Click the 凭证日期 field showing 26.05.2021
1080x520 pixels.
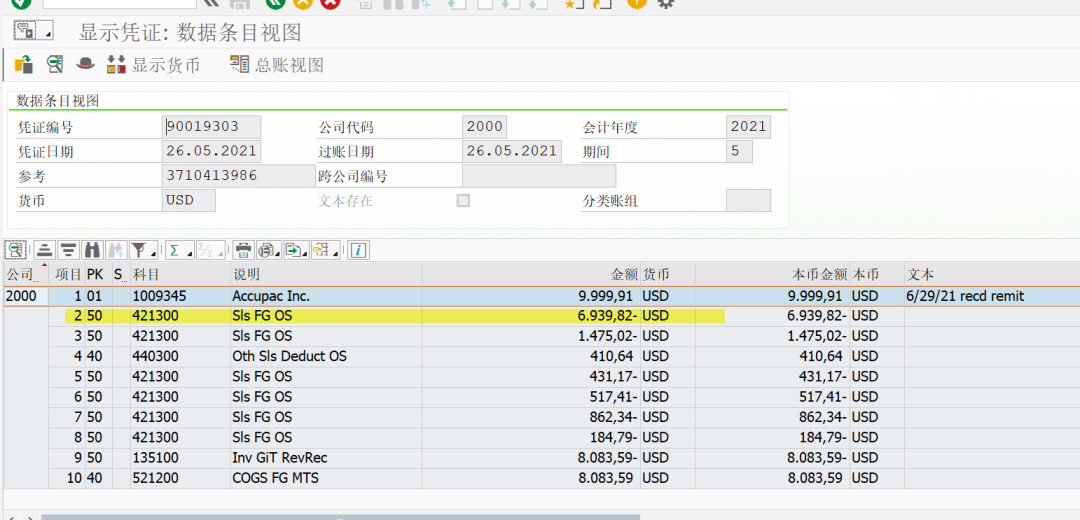[211, 152]
